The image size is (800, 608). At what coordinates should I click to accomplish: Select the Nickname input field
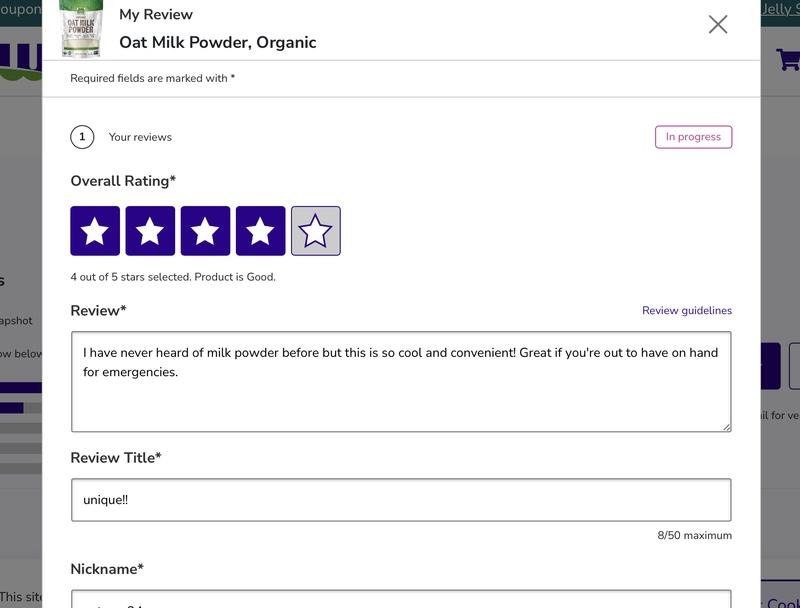pyautogui.click(x=400, y=599)
